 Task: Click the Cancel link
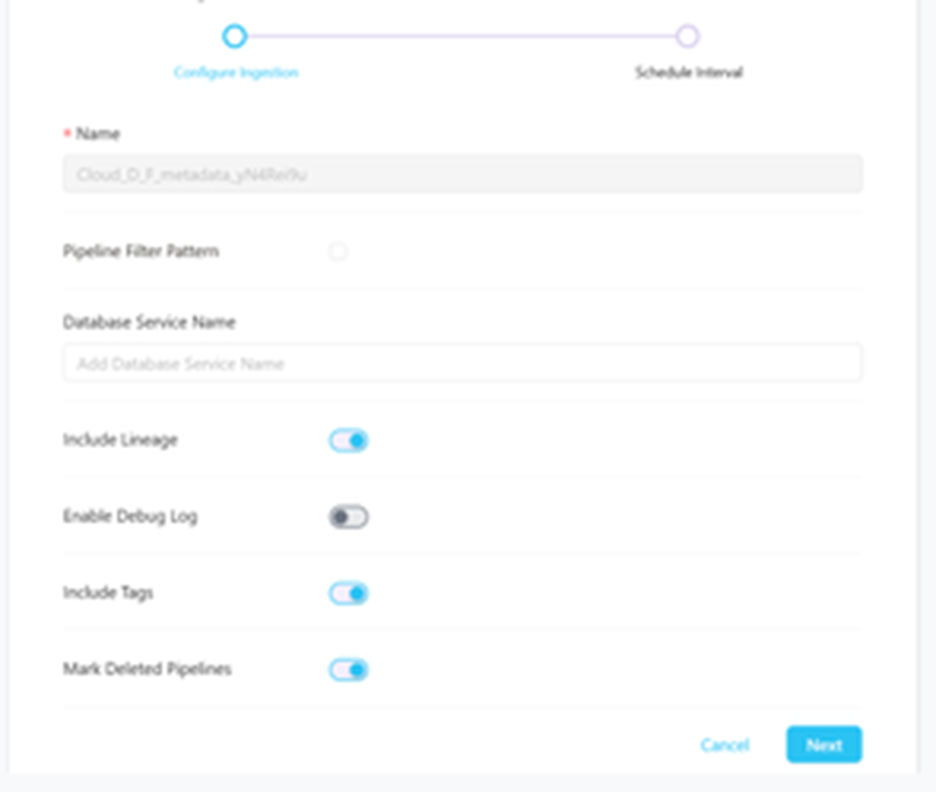pyautogui.click(x=725, y=745)
